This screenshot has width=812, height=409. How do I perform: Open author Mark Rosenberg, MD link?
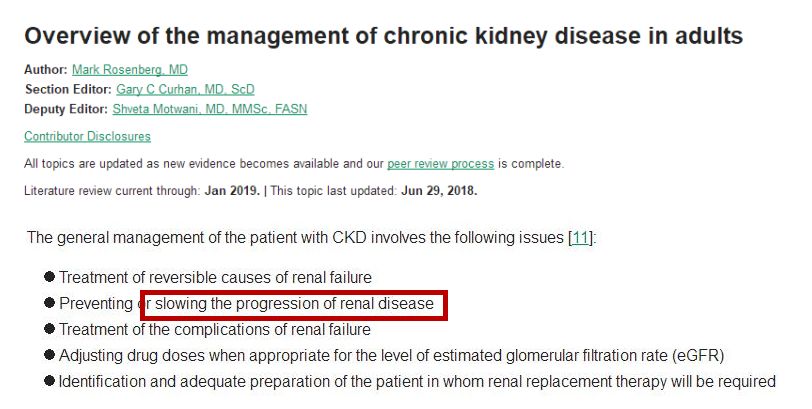tap(129, 70)
